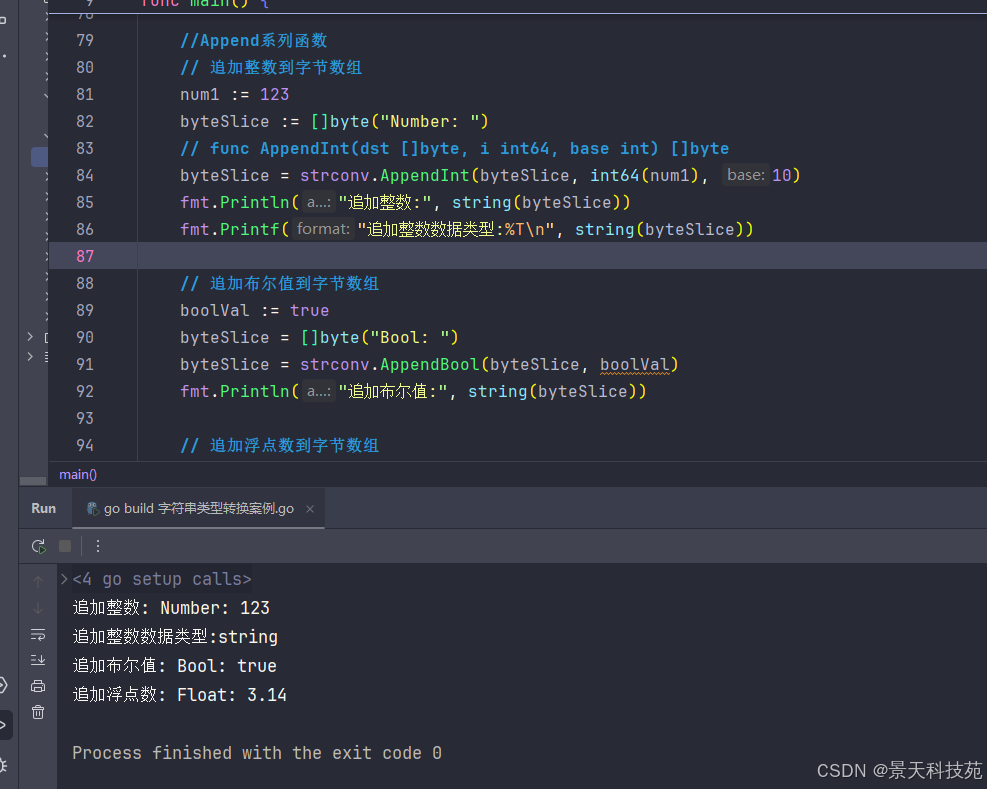Click the up arrow in console gutter
Viewport: 987px width, 789px height.
coord(38,582)
